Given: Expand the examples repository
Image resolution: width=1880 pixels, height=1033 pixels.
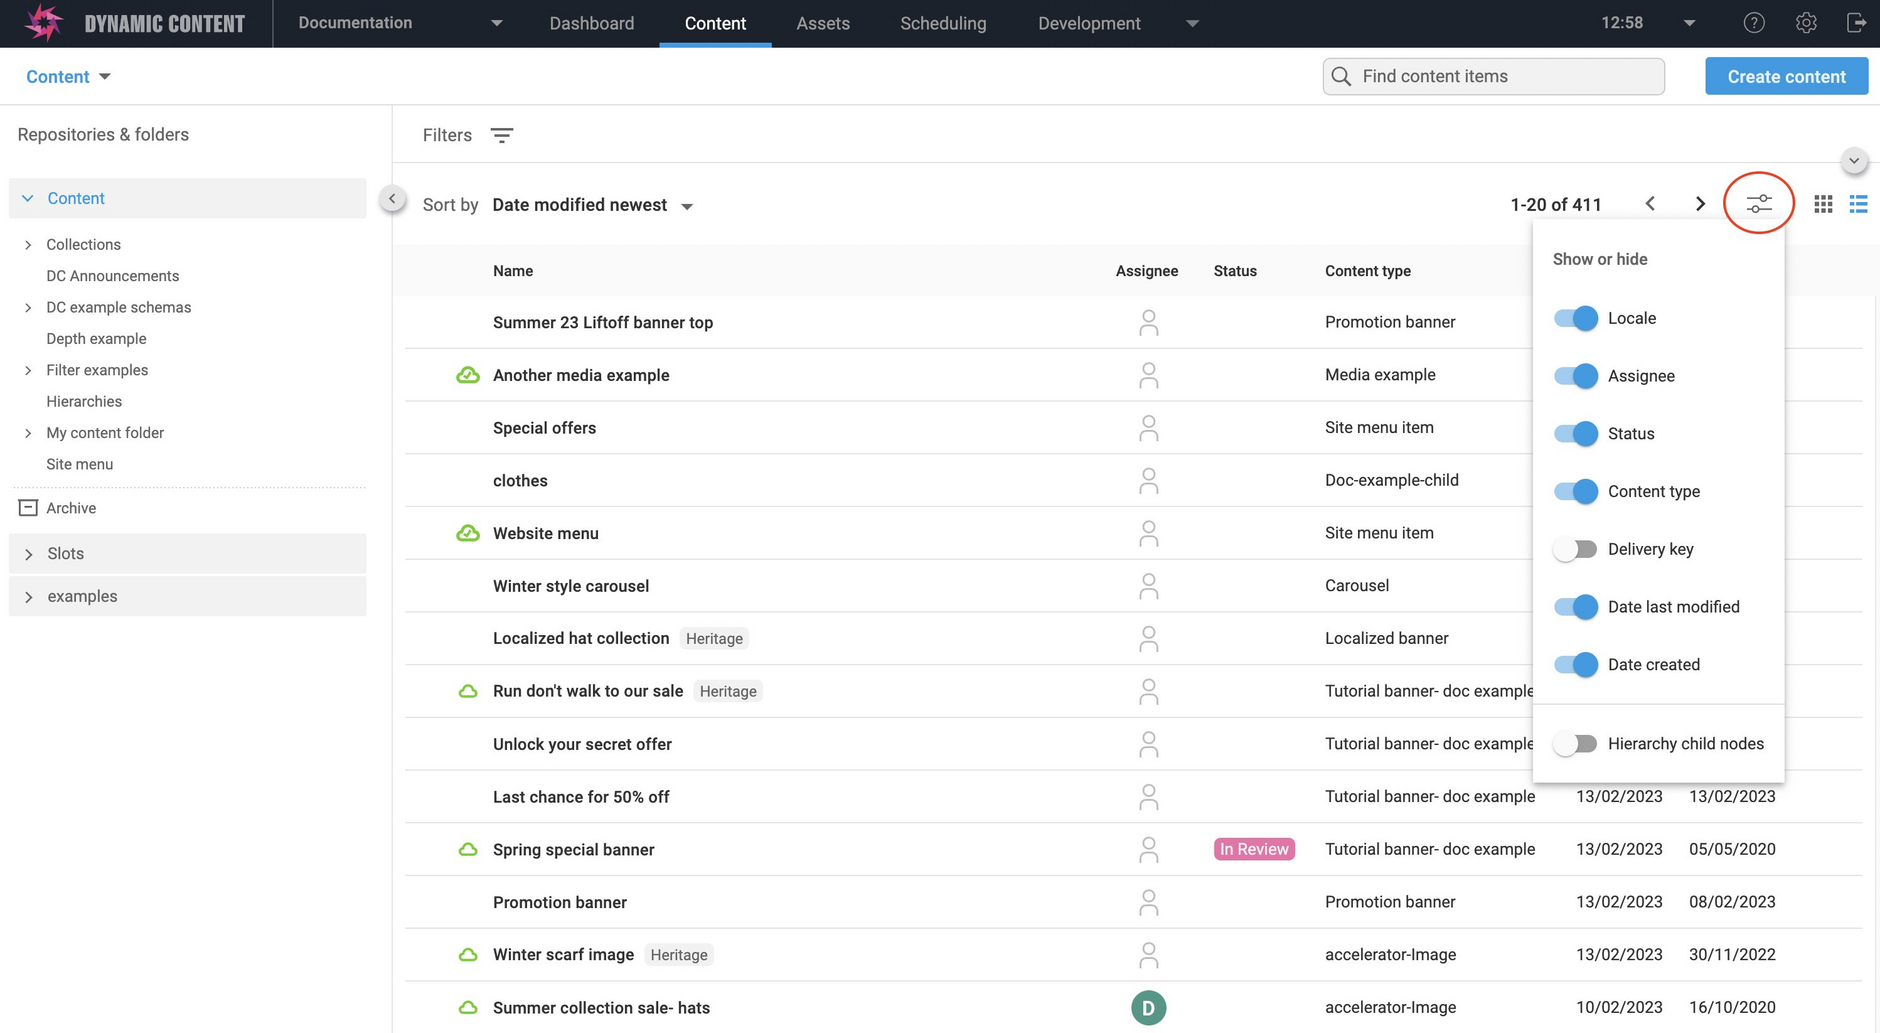Looking at the screenshot, I should pyautogui.click(x=28, y=597).
